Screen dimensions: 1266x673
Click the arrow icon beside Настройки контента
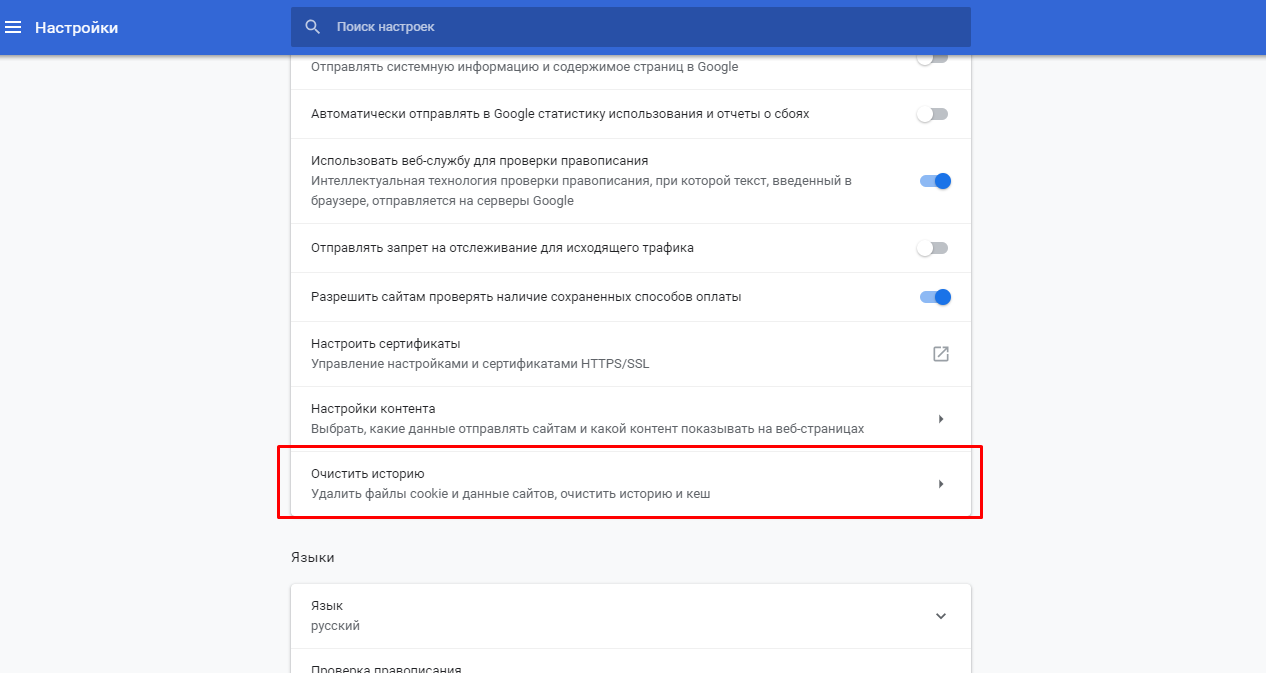[x=940, y=419]
